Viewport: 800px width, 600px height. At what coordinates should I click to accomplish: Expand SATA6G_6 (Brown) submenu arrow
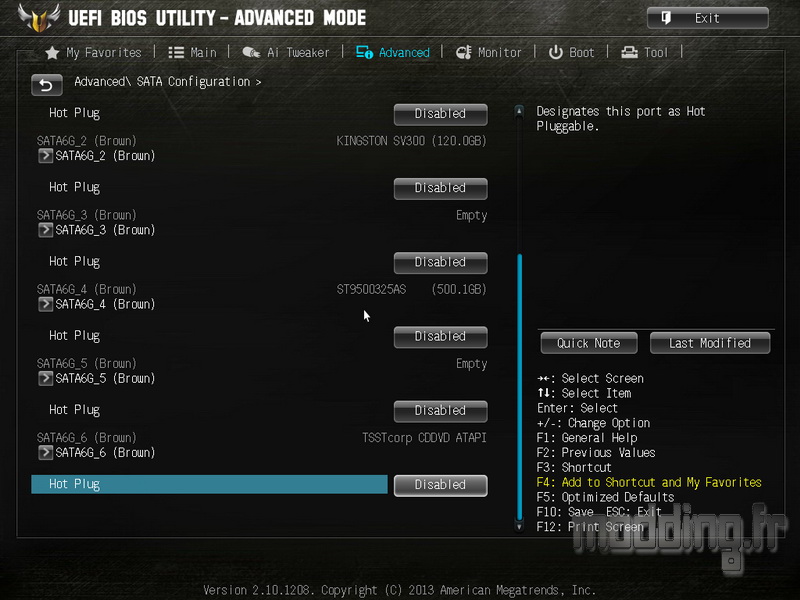pyautogui.click(x=45, y=453)
